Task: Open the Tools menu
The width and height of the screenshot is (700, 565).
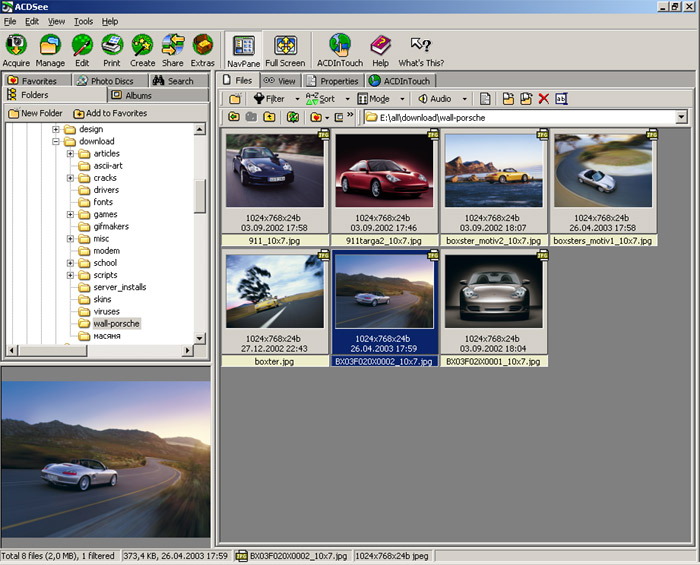Action: coord(83,21)
